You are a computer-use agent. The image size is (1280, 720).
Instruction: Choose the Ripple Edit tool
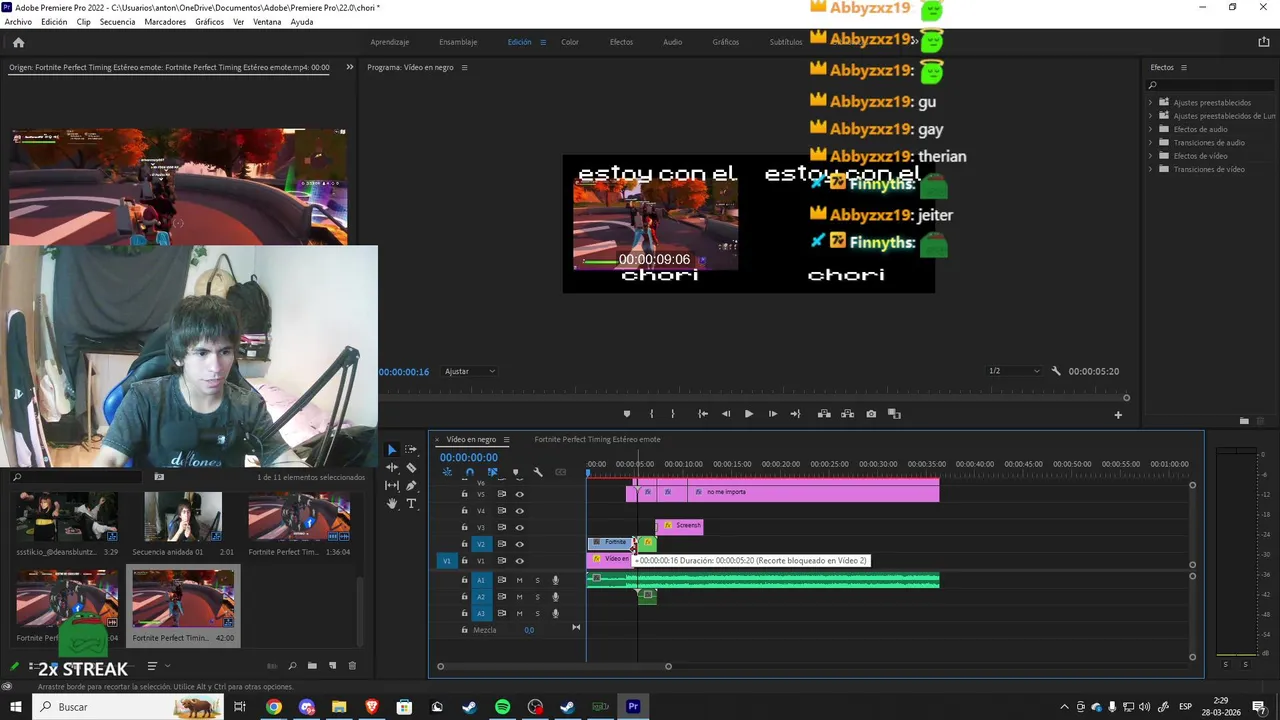(x=392, y=468)
